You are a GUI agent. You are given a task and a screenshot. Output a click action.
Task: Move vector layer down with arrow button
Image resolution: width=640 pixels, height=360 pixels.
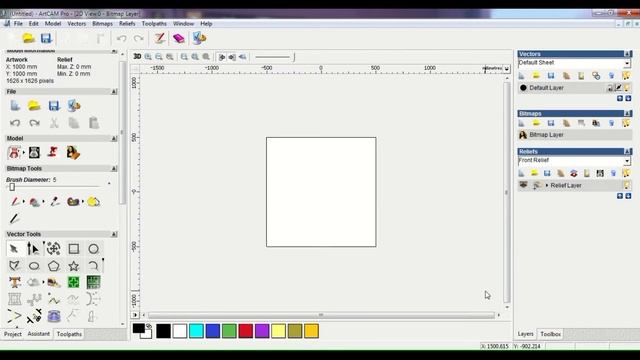[x=628, y=98]
